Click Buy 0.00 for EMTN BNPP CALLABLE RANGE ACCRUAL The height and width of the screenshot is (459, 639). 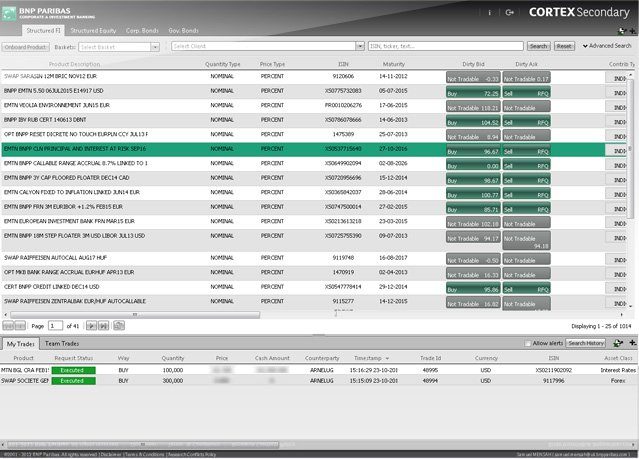[473, 164]
